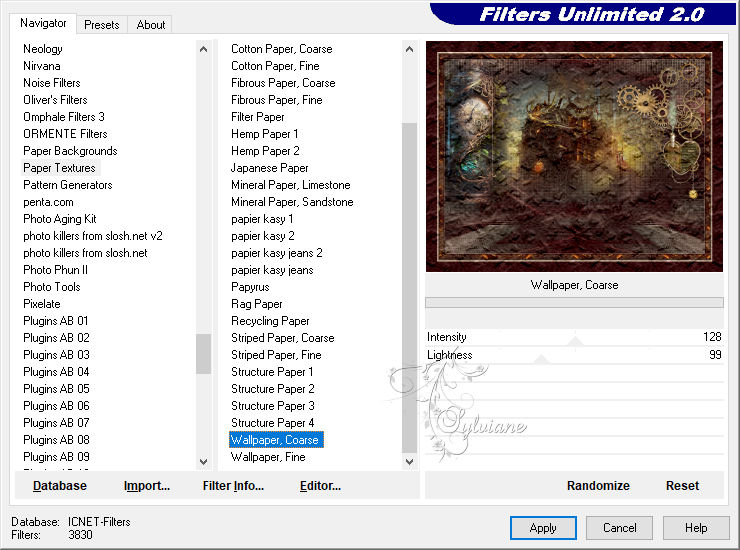Select Pixelate category
The image size is (740, 550).
click(42, 304)
